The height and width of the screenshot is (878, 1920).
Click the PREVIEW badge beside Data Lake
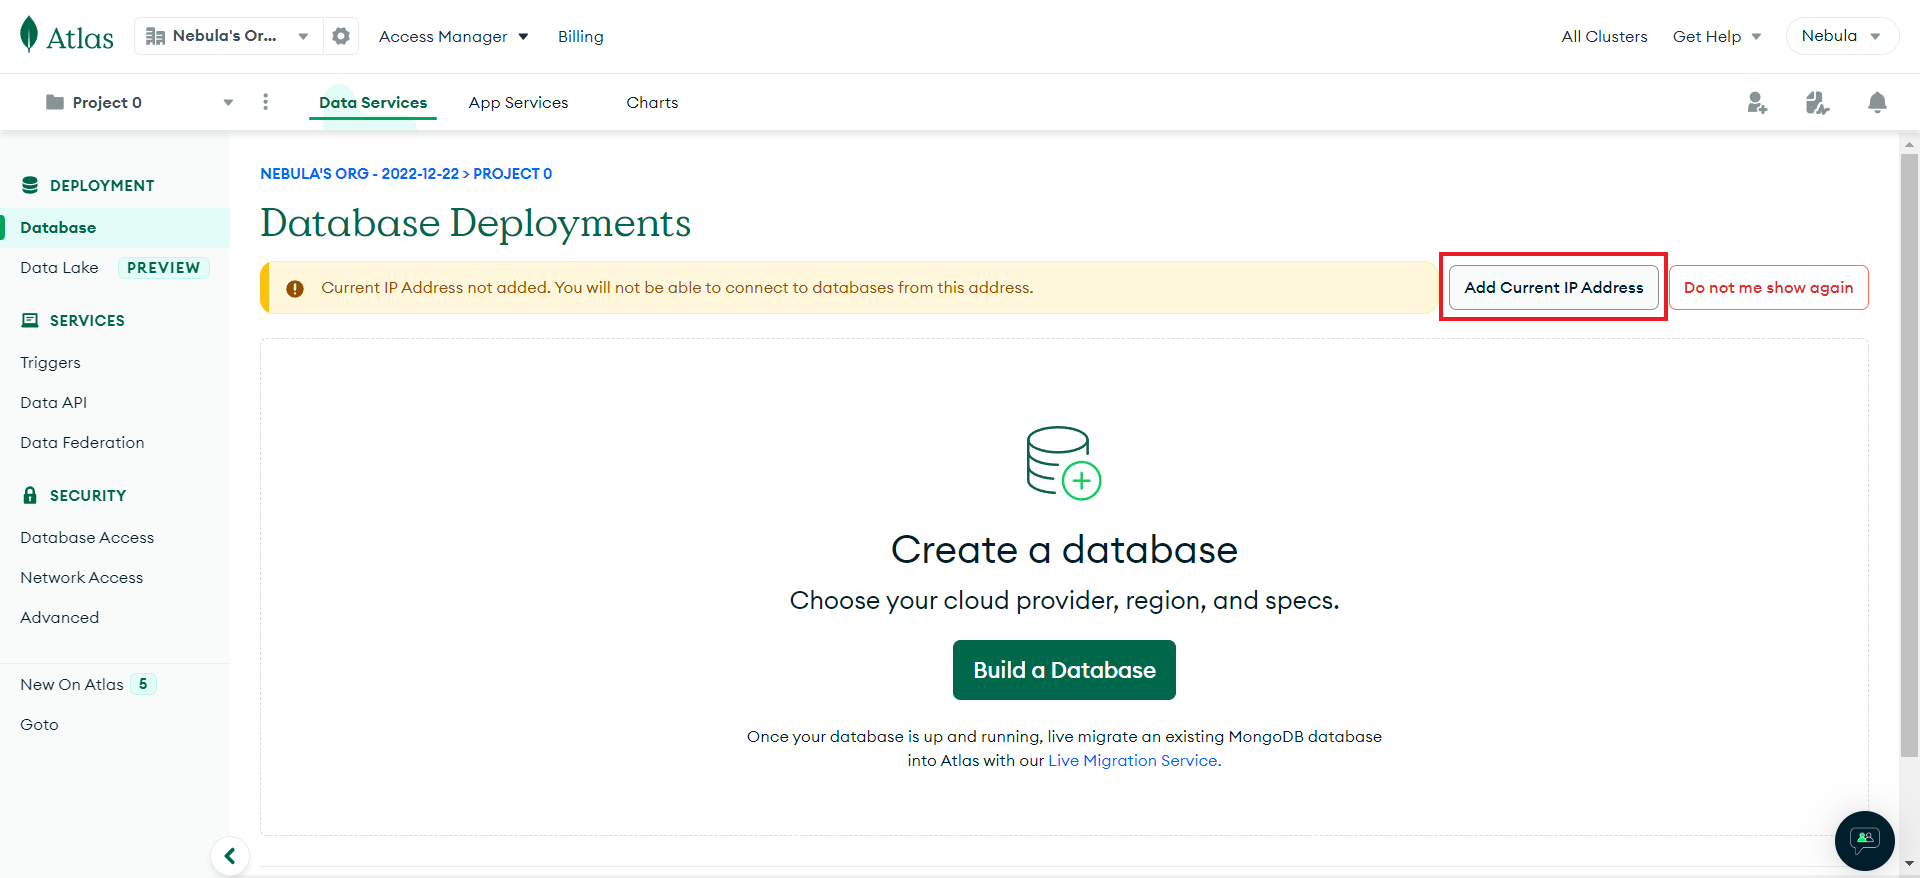tap(163, 267)
